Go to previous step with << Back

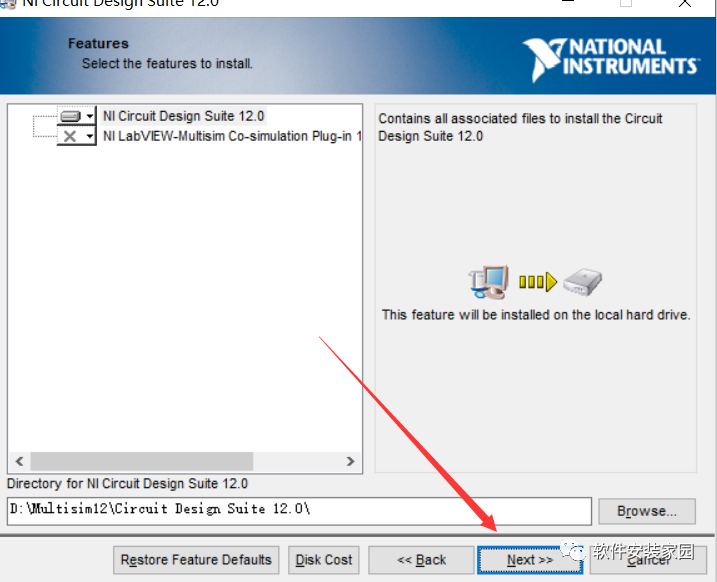pyautogui.click(x=421, y=560)
